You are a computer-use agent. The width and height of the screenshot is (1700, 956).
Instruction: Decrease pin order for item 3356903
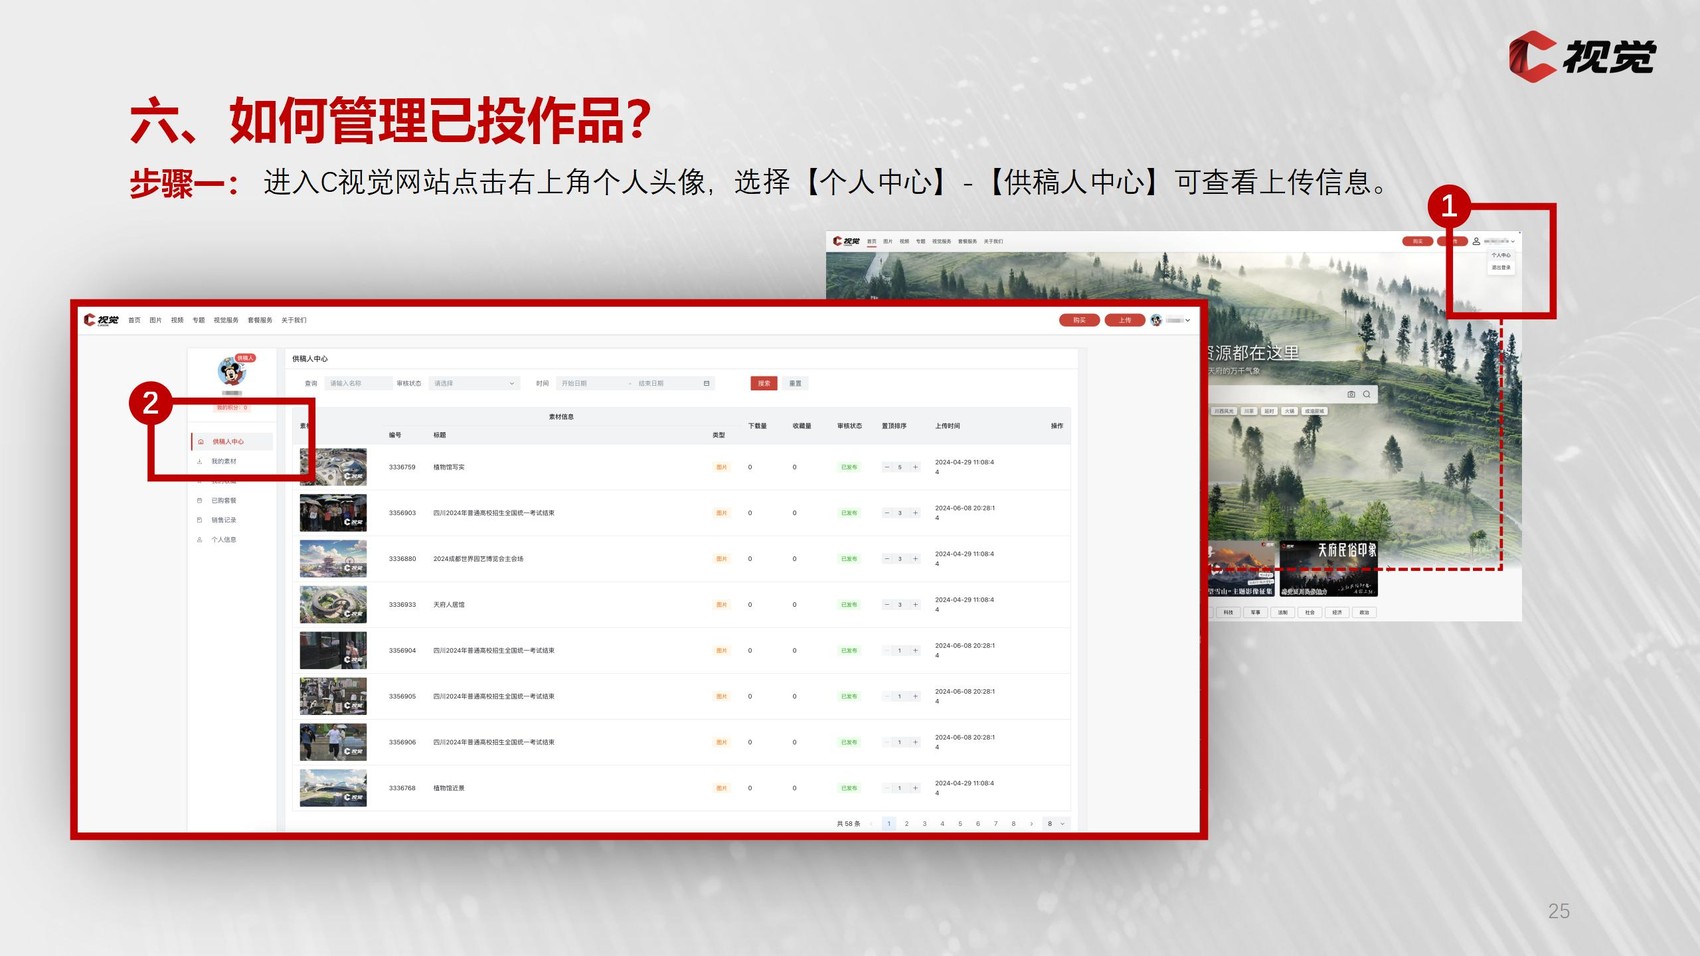coord(886,513)
